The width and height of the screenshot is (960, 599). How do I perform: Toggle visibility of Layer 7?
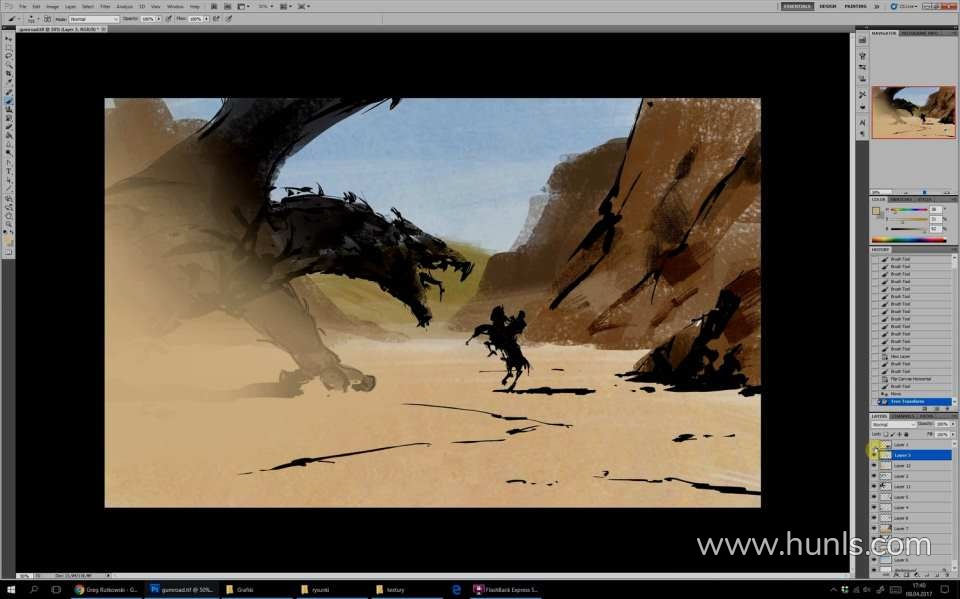[x=874, y=528]
